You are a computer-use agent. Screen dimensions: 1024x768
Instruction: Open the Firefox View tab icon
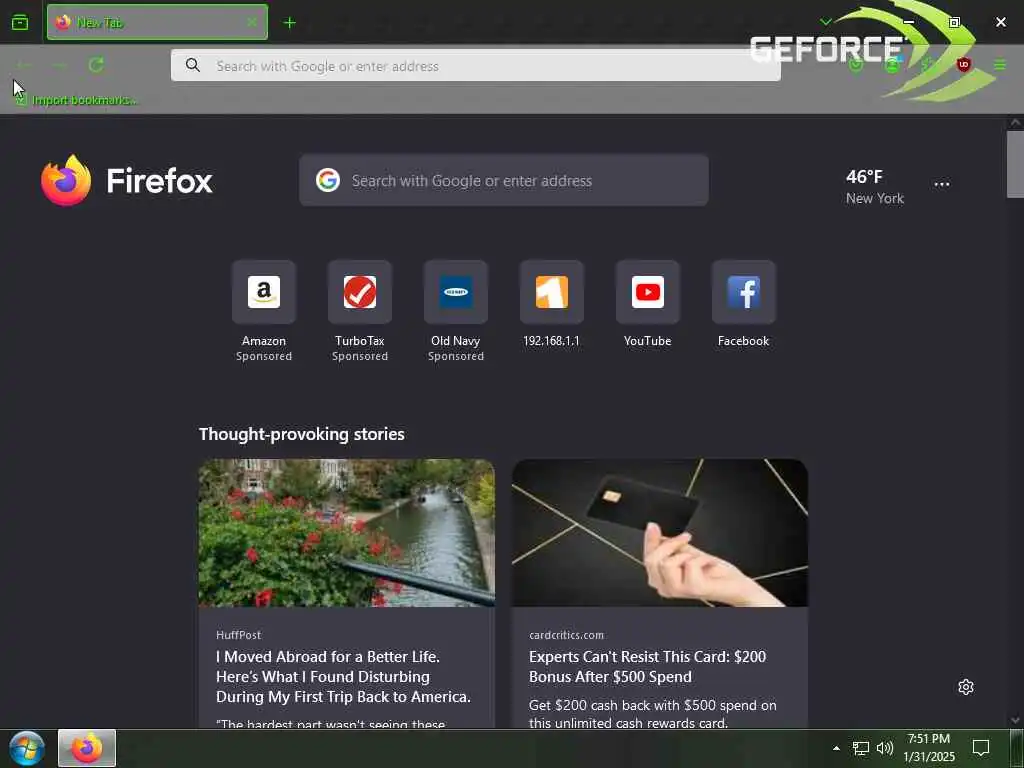point(20,23)
